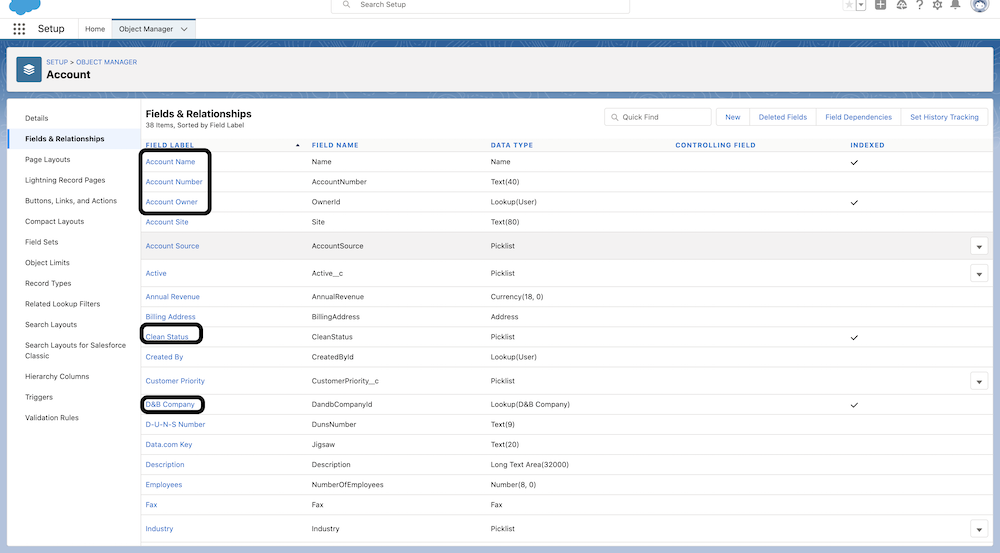Switch to the Home tab
The height and width of the screenshot is (553, 1000).
[x=95, y=29]
